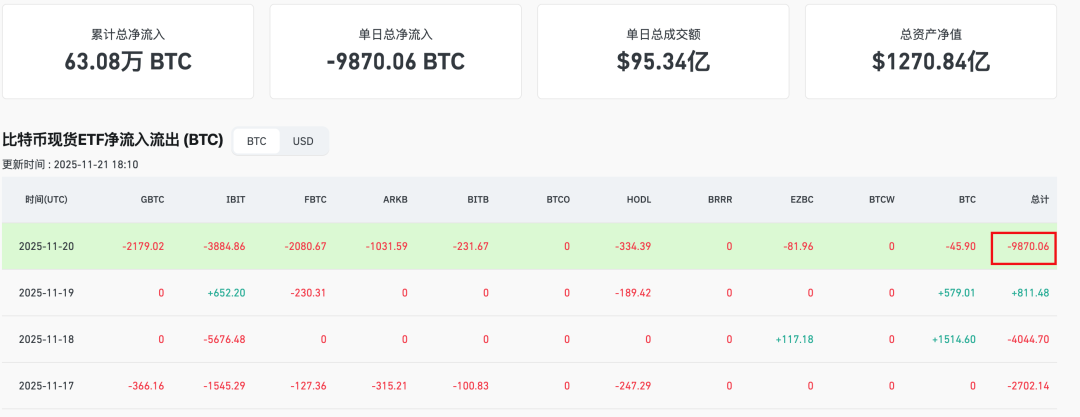Click the highlighted -9870.06 total cell
The height and width of the screenshot is (417, 1080).
1024,247
